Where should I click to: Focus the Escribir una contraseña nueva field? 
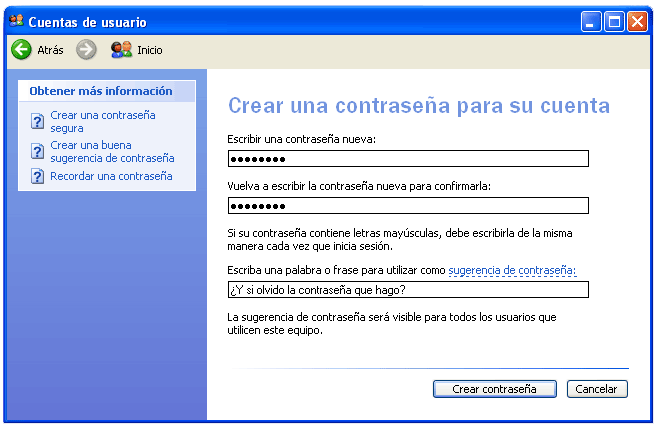pos(408,159)
